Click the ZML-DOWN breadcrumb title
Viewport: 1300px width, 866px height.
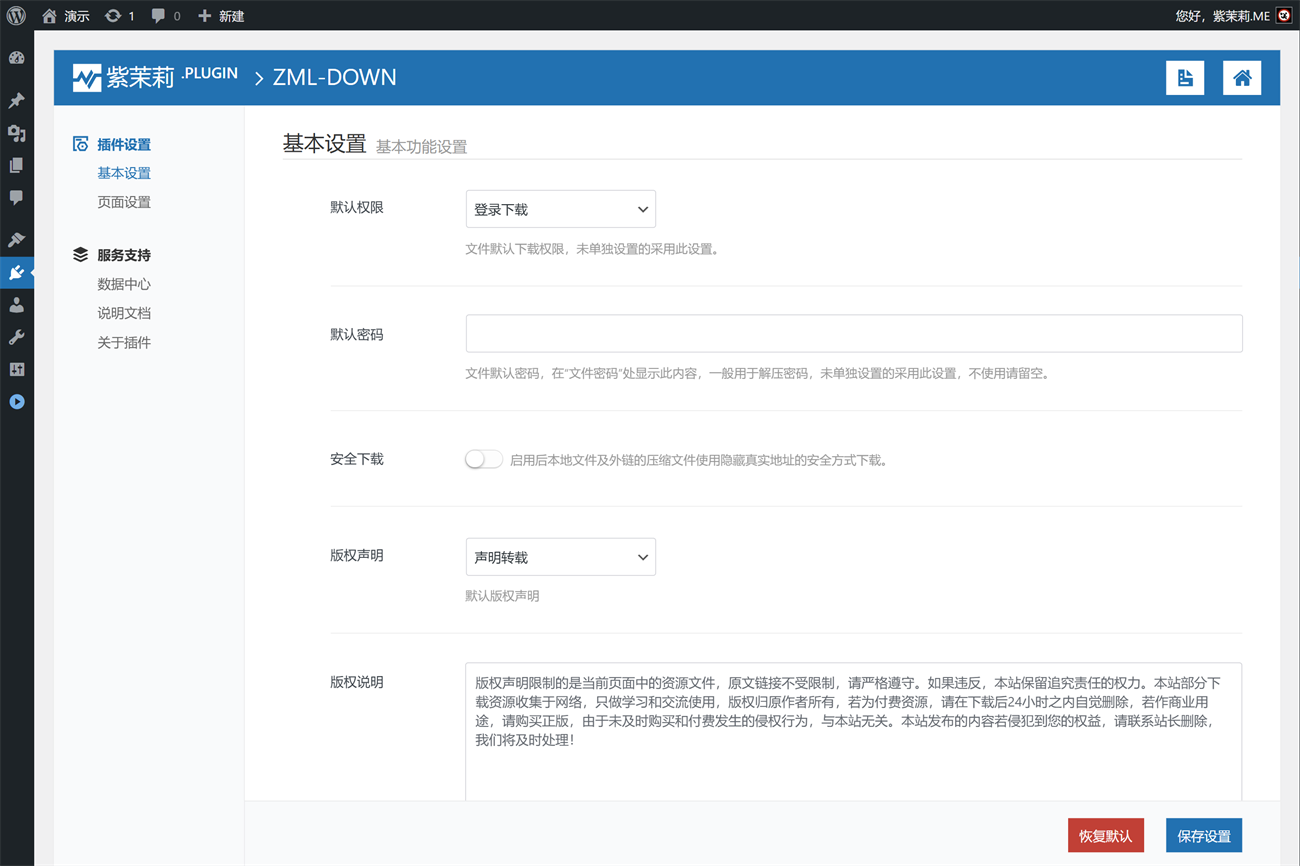pos(335,77)
